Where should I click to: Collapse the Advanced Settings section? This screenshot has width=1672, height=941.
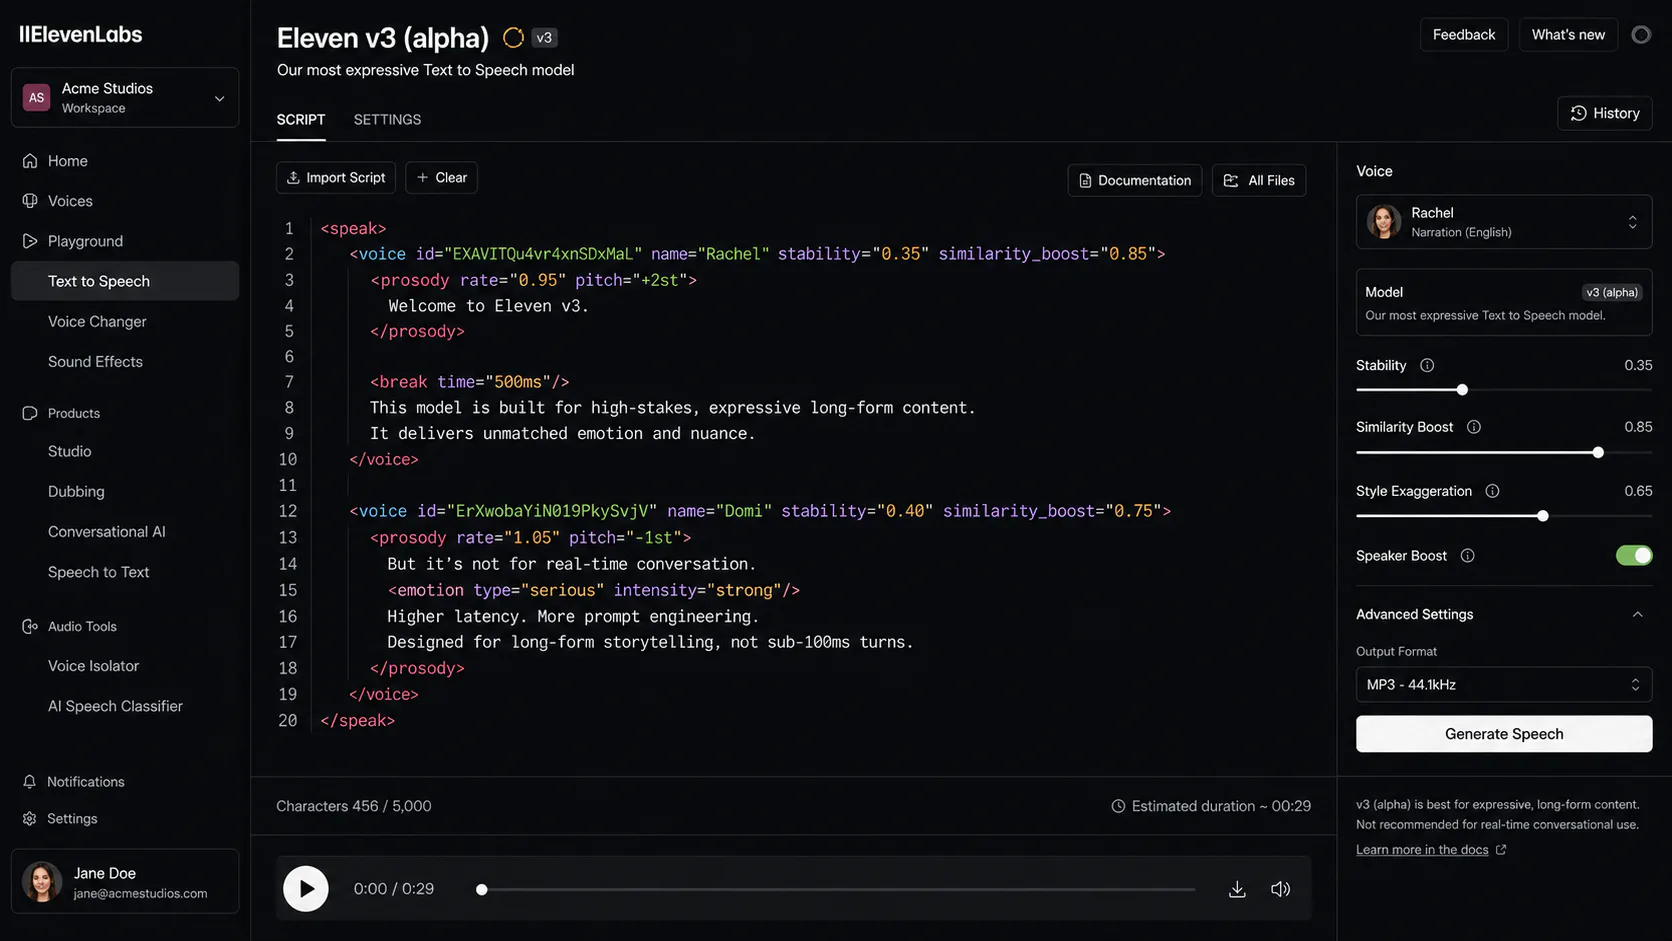(1504, 614)
